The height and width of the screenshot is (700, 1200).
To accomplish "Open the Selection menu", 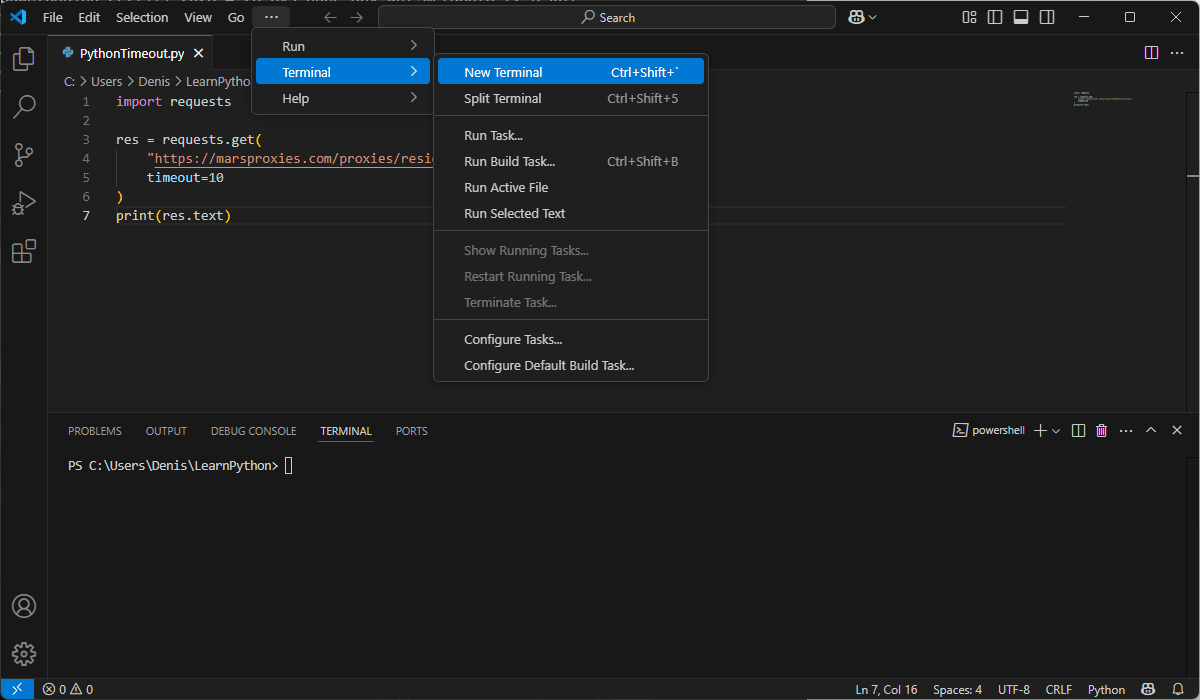I will (x=142, y=17).
